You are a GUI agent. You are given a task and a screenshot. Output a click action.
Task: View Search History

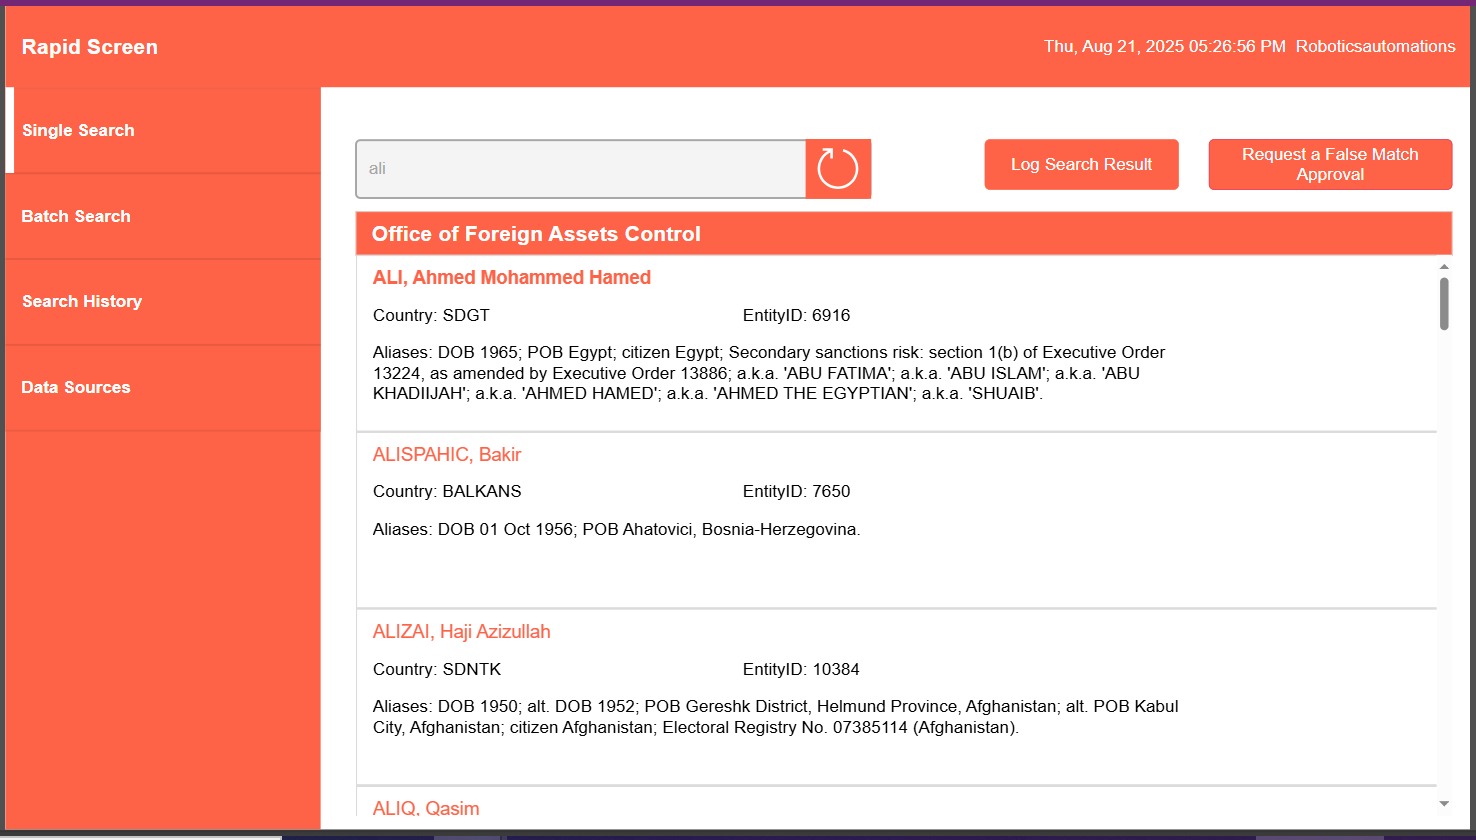(81, 301)
